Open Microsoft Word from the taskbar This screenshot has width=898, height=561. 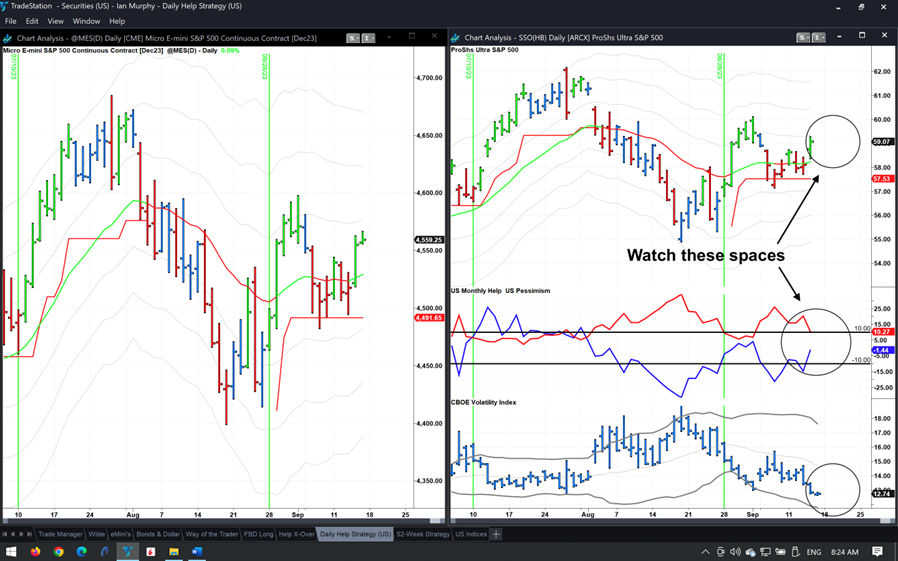197,552
